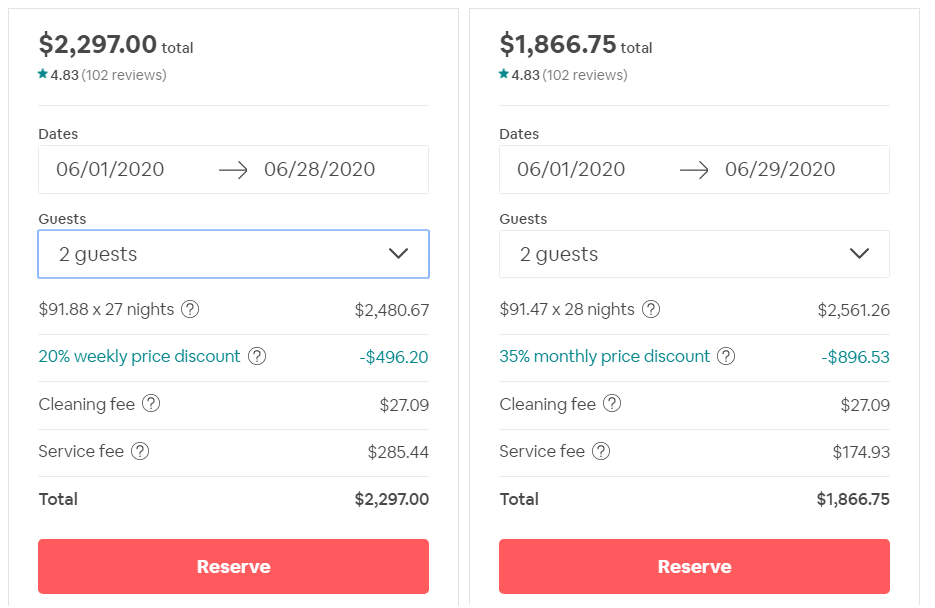The width and height of the screenshot is (935, 608).
Task: Click the 06/29/2020 checkout date field
Action: tap(780, 169)
